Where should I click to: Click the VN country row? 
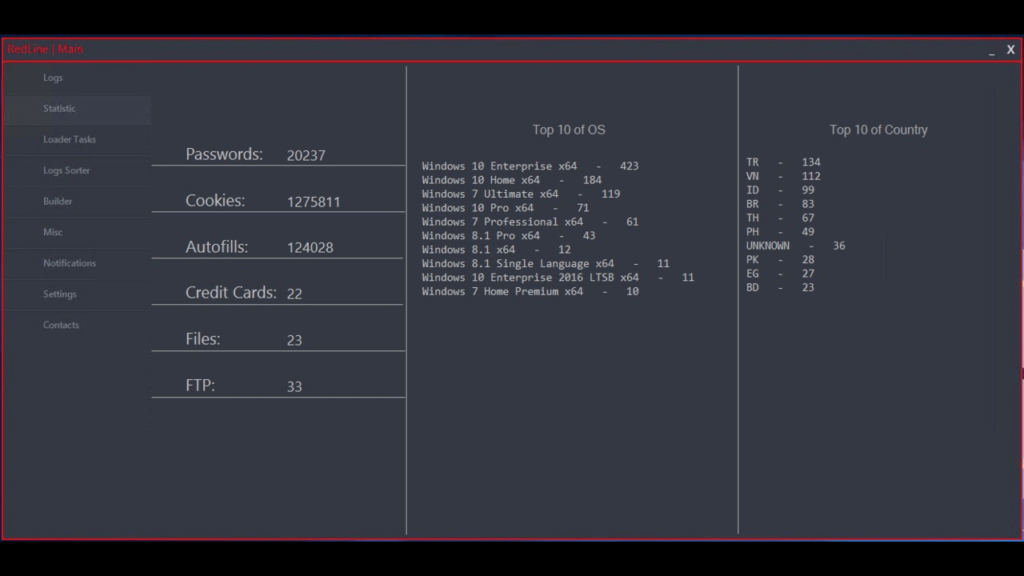pyautogui.click(x=784, y=176)
